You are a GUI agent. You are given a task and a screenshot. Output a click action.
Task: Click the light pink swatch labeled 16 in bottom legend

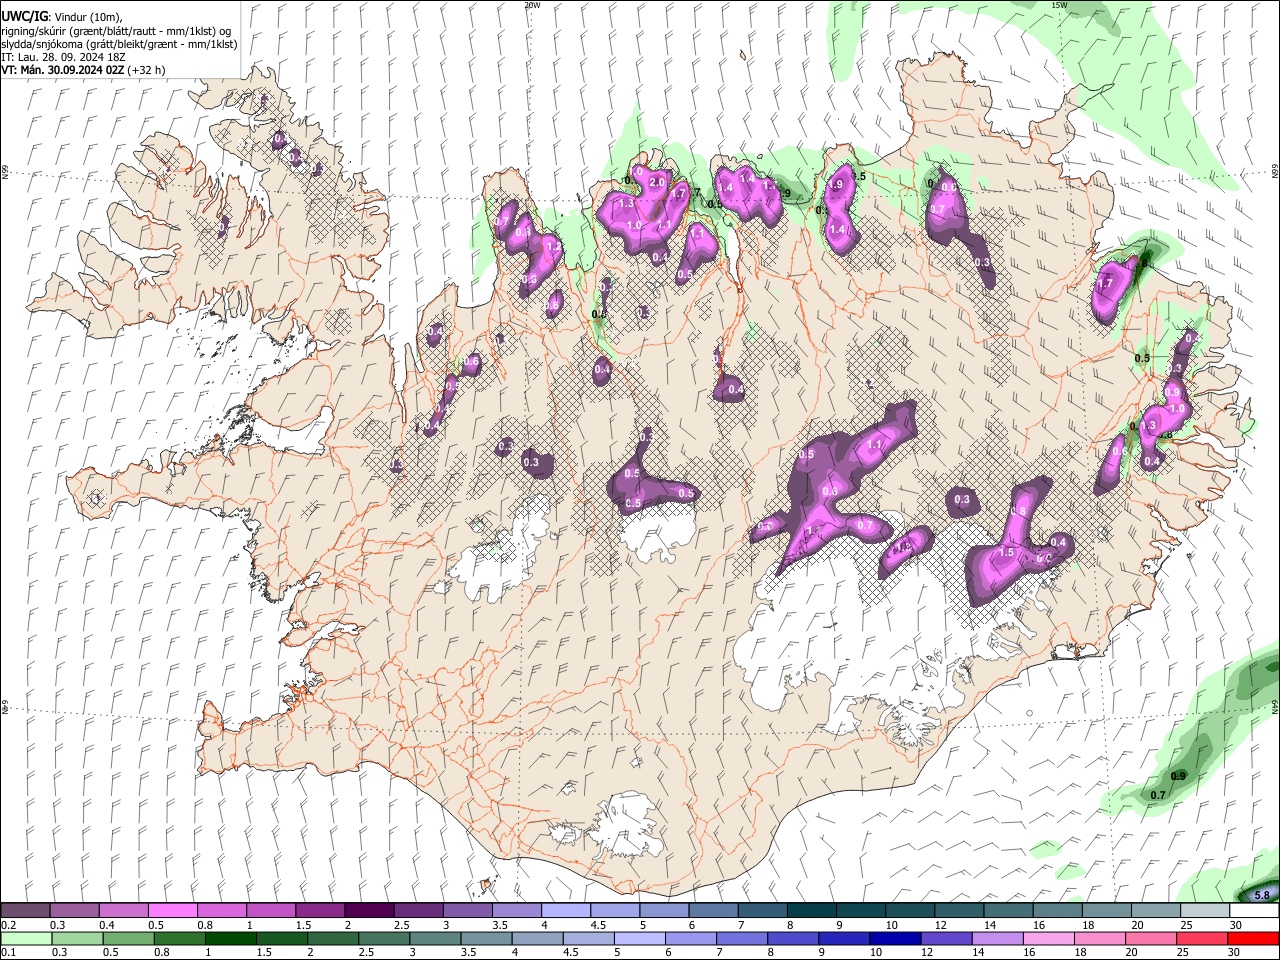1048,939
